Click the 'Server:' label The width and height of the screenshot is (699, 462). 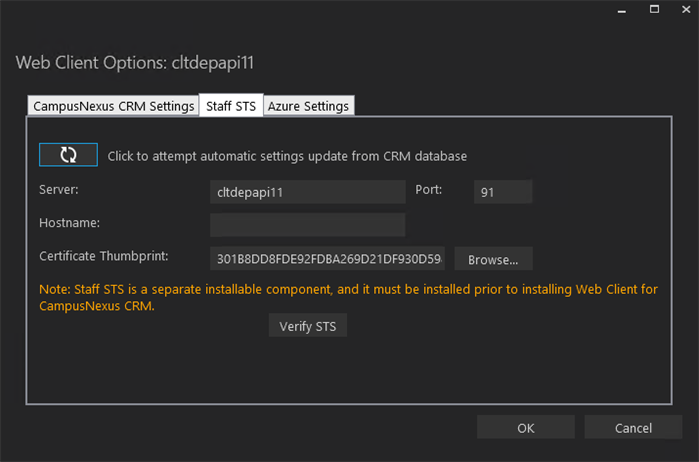click(59, 190)
